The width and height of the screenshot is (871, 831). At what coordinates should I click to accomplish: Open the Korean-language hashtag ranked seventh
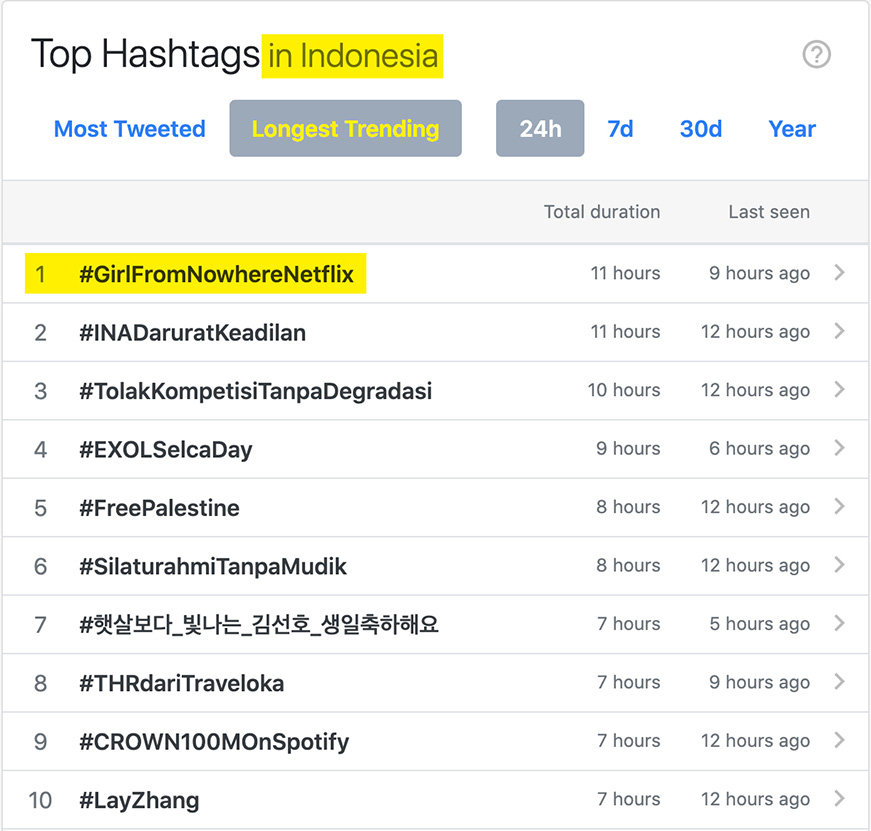point(259,625)
